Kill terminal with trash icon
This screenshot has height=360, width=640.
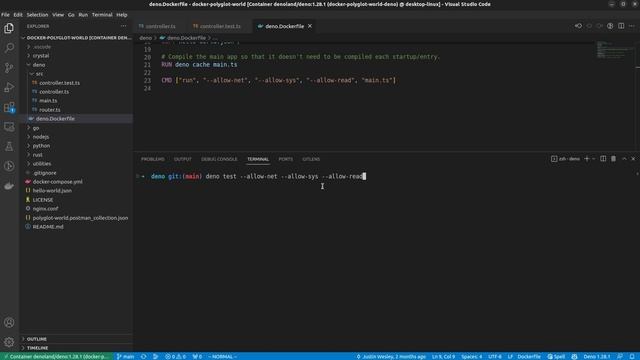click(613, 159)
